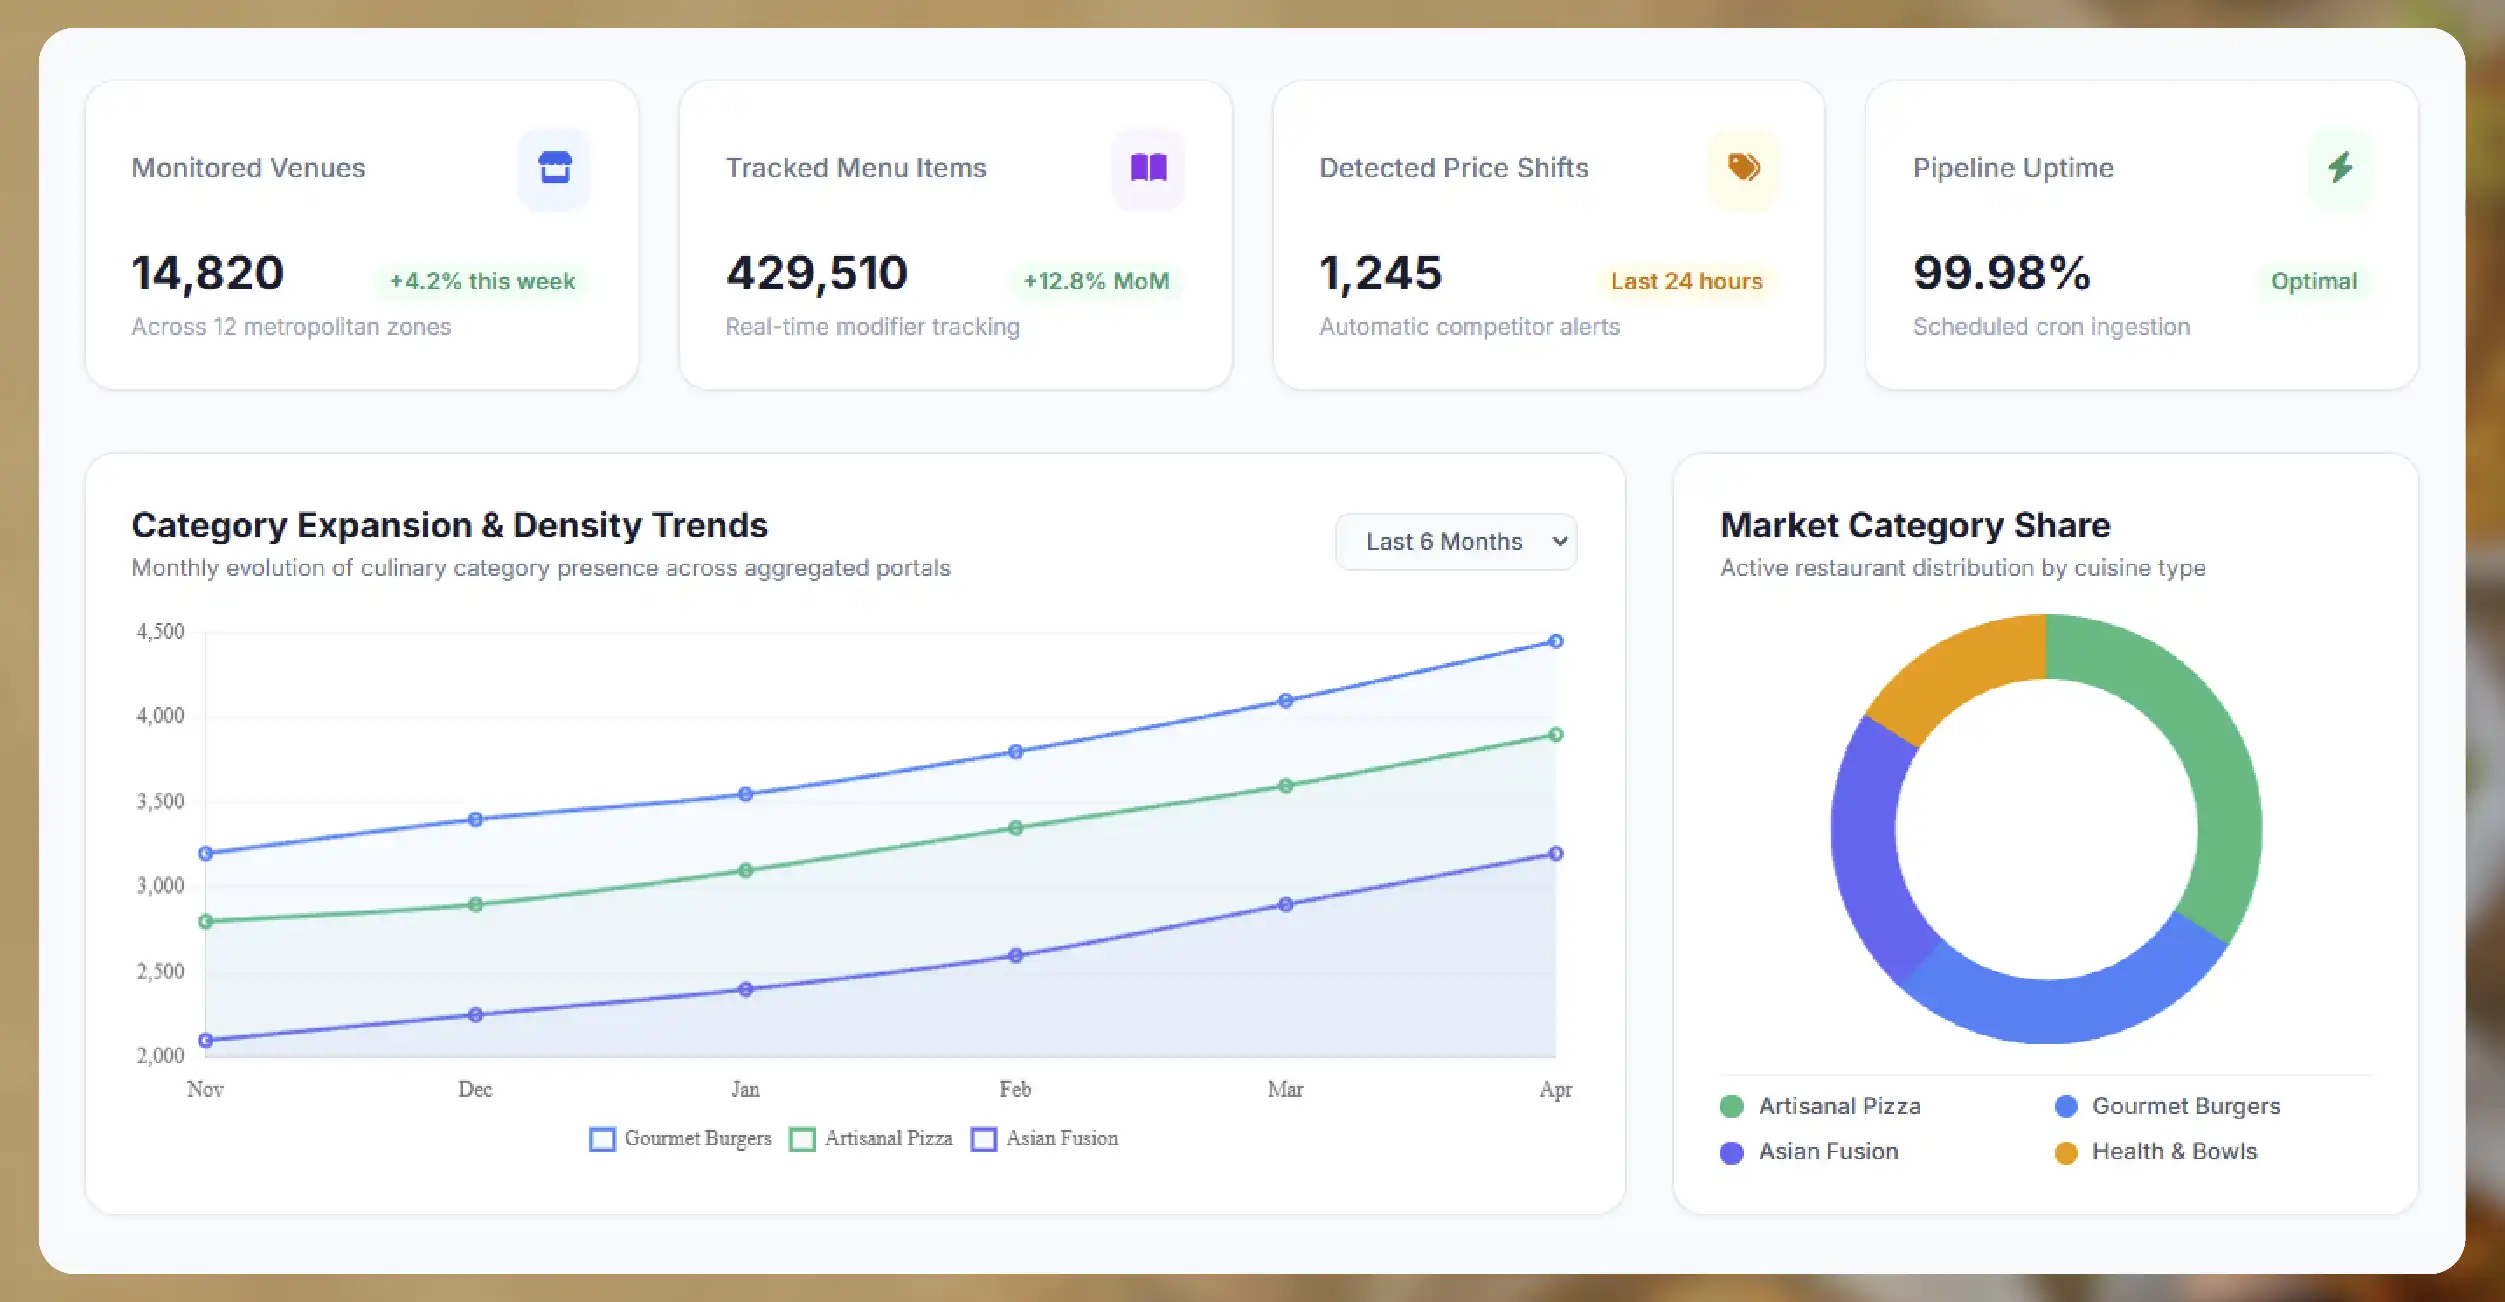
Task: Click Artisanal Pizza in donut legend
Action: [1820, 1106]
